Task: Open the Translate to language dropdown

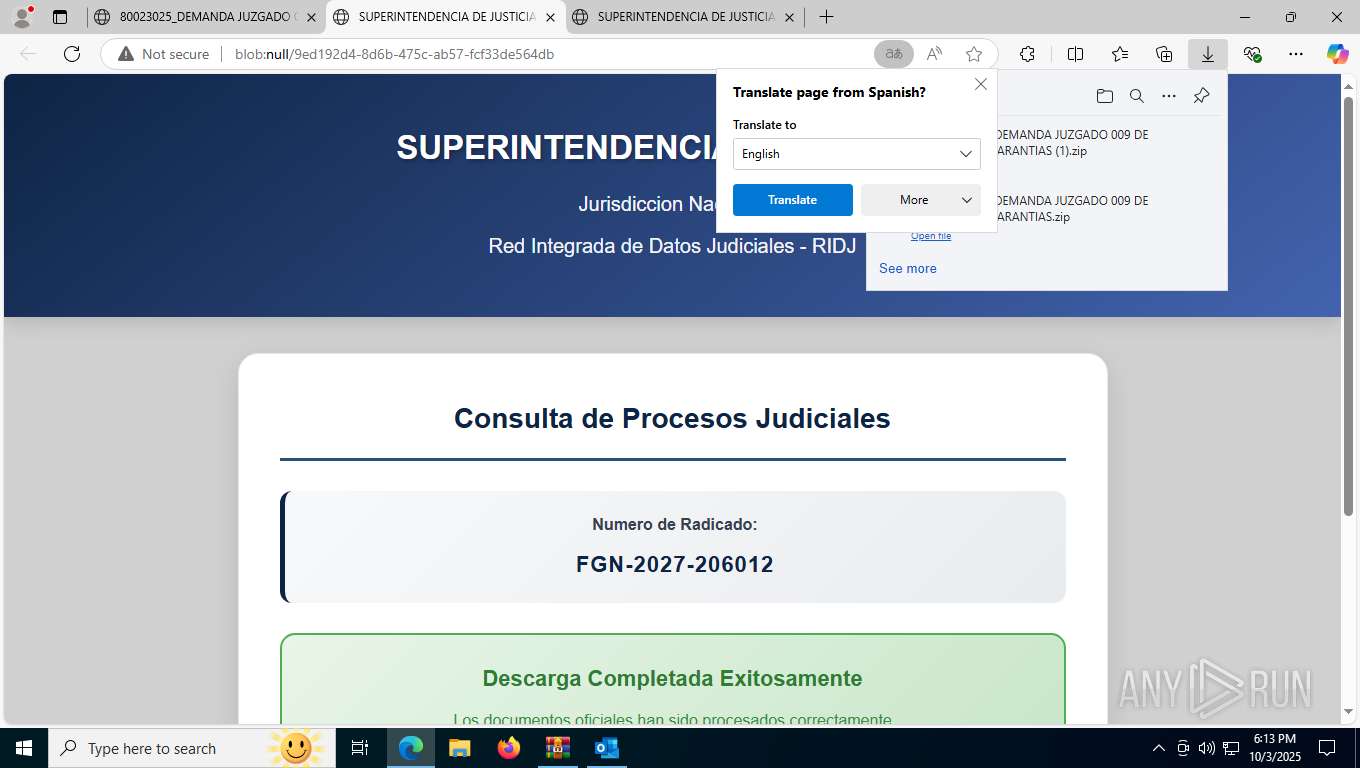Action: coord(857,154)
